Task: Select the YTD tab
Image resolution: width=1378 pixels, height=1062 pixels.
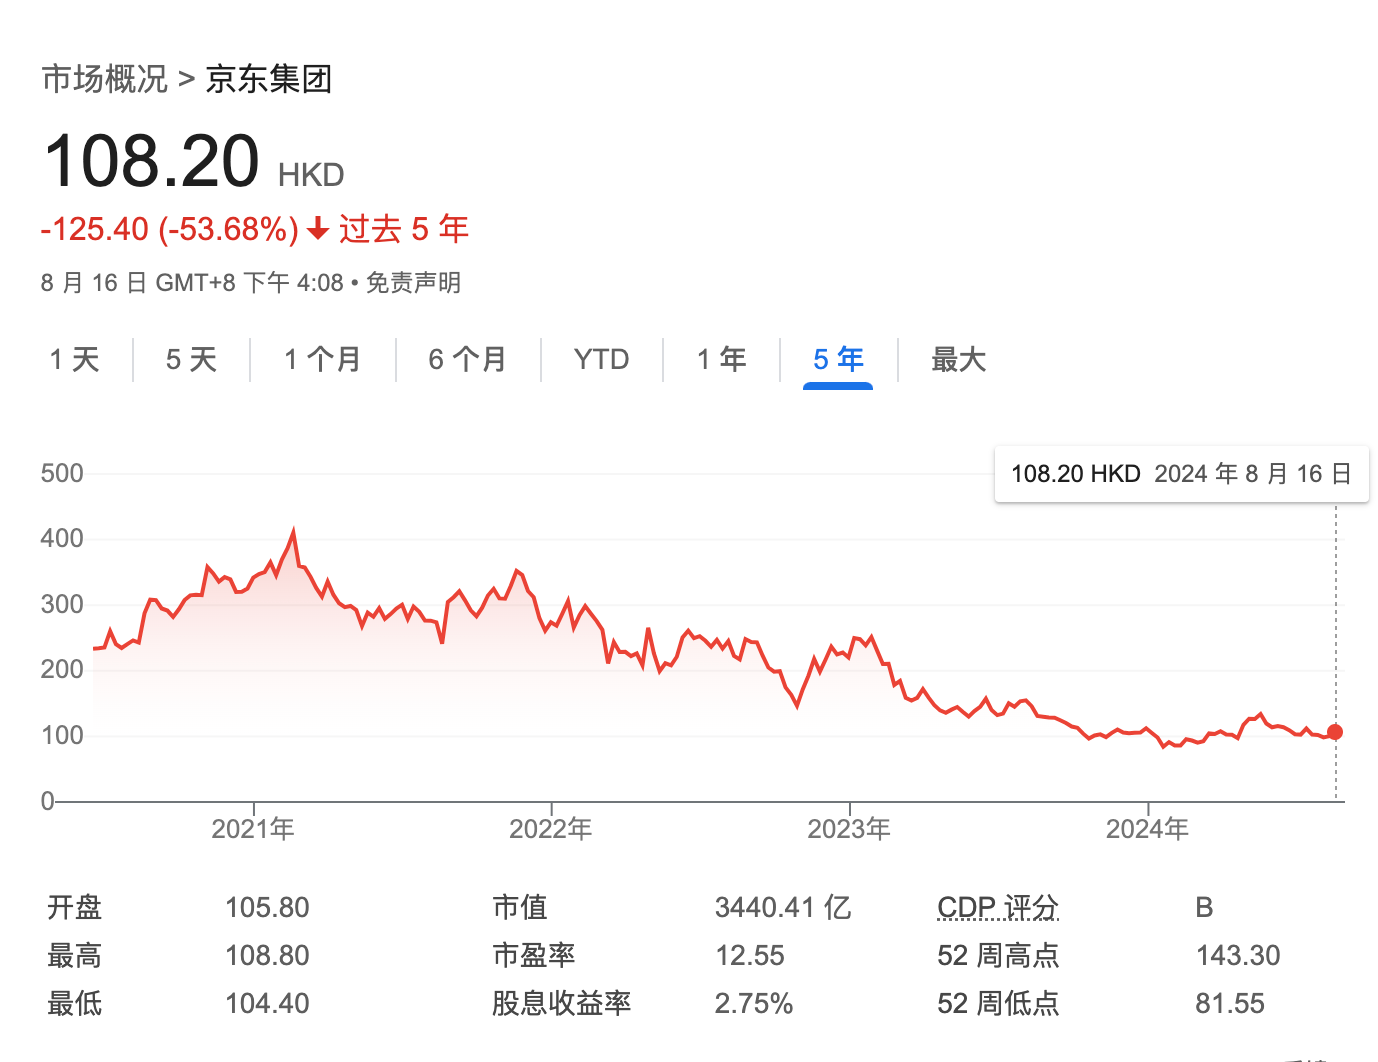Action: coord(601,359)
